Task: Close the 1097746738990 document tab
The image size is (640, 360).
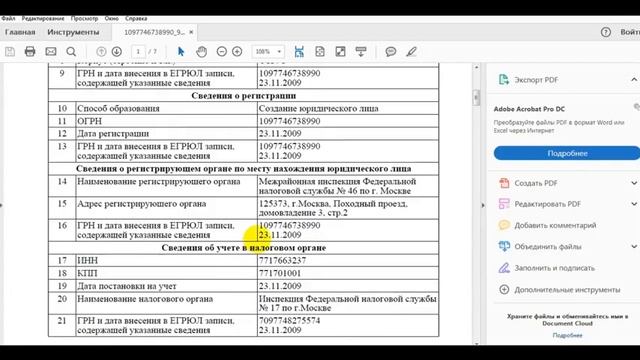Action: pos(191,32)
